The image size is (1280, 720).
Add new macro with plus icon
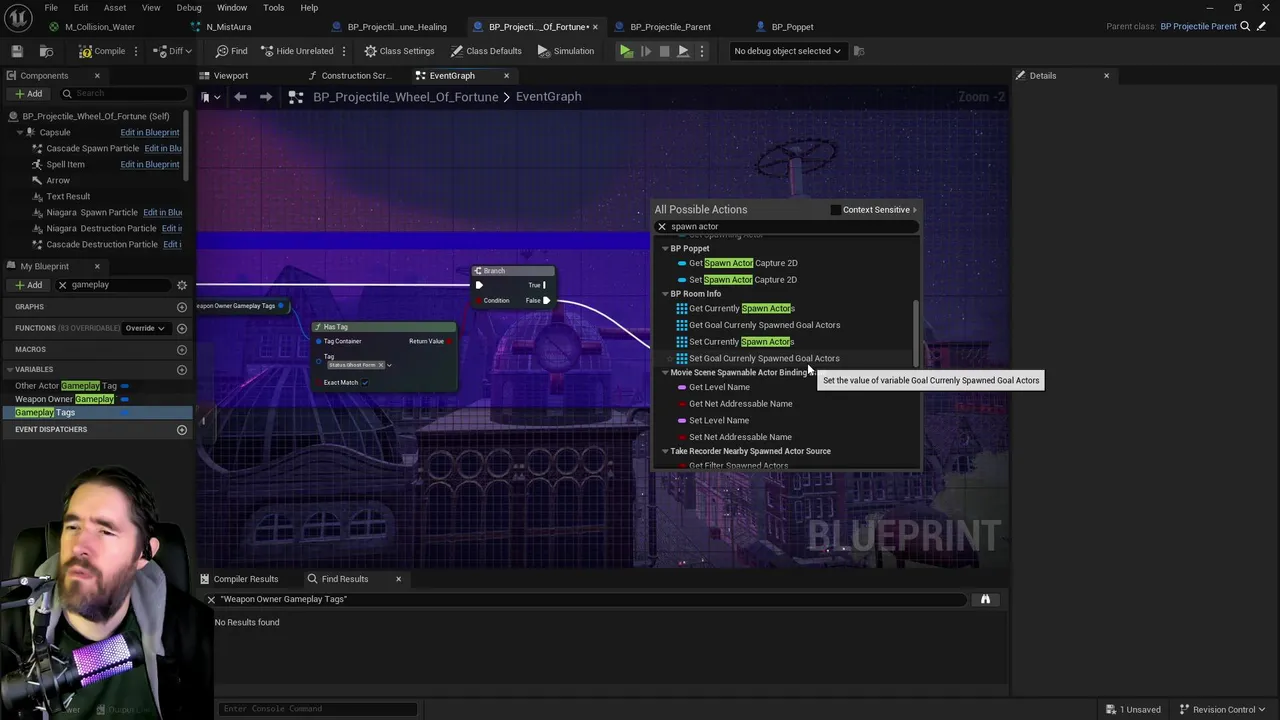tap(182, 350)
